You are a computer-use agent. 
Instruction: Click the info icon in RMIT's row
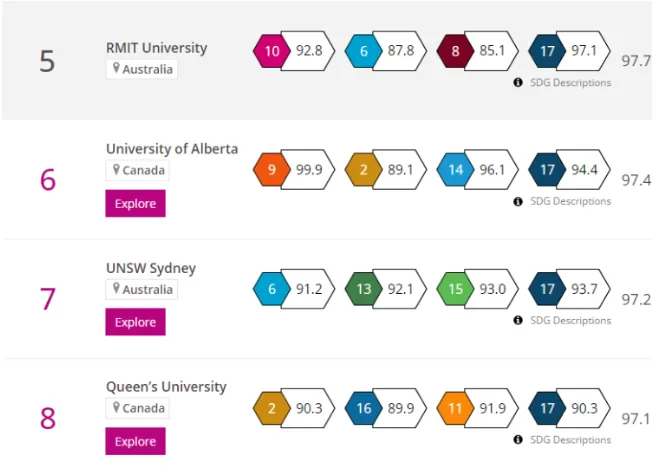pyautogui.click(x=518, y=83)
